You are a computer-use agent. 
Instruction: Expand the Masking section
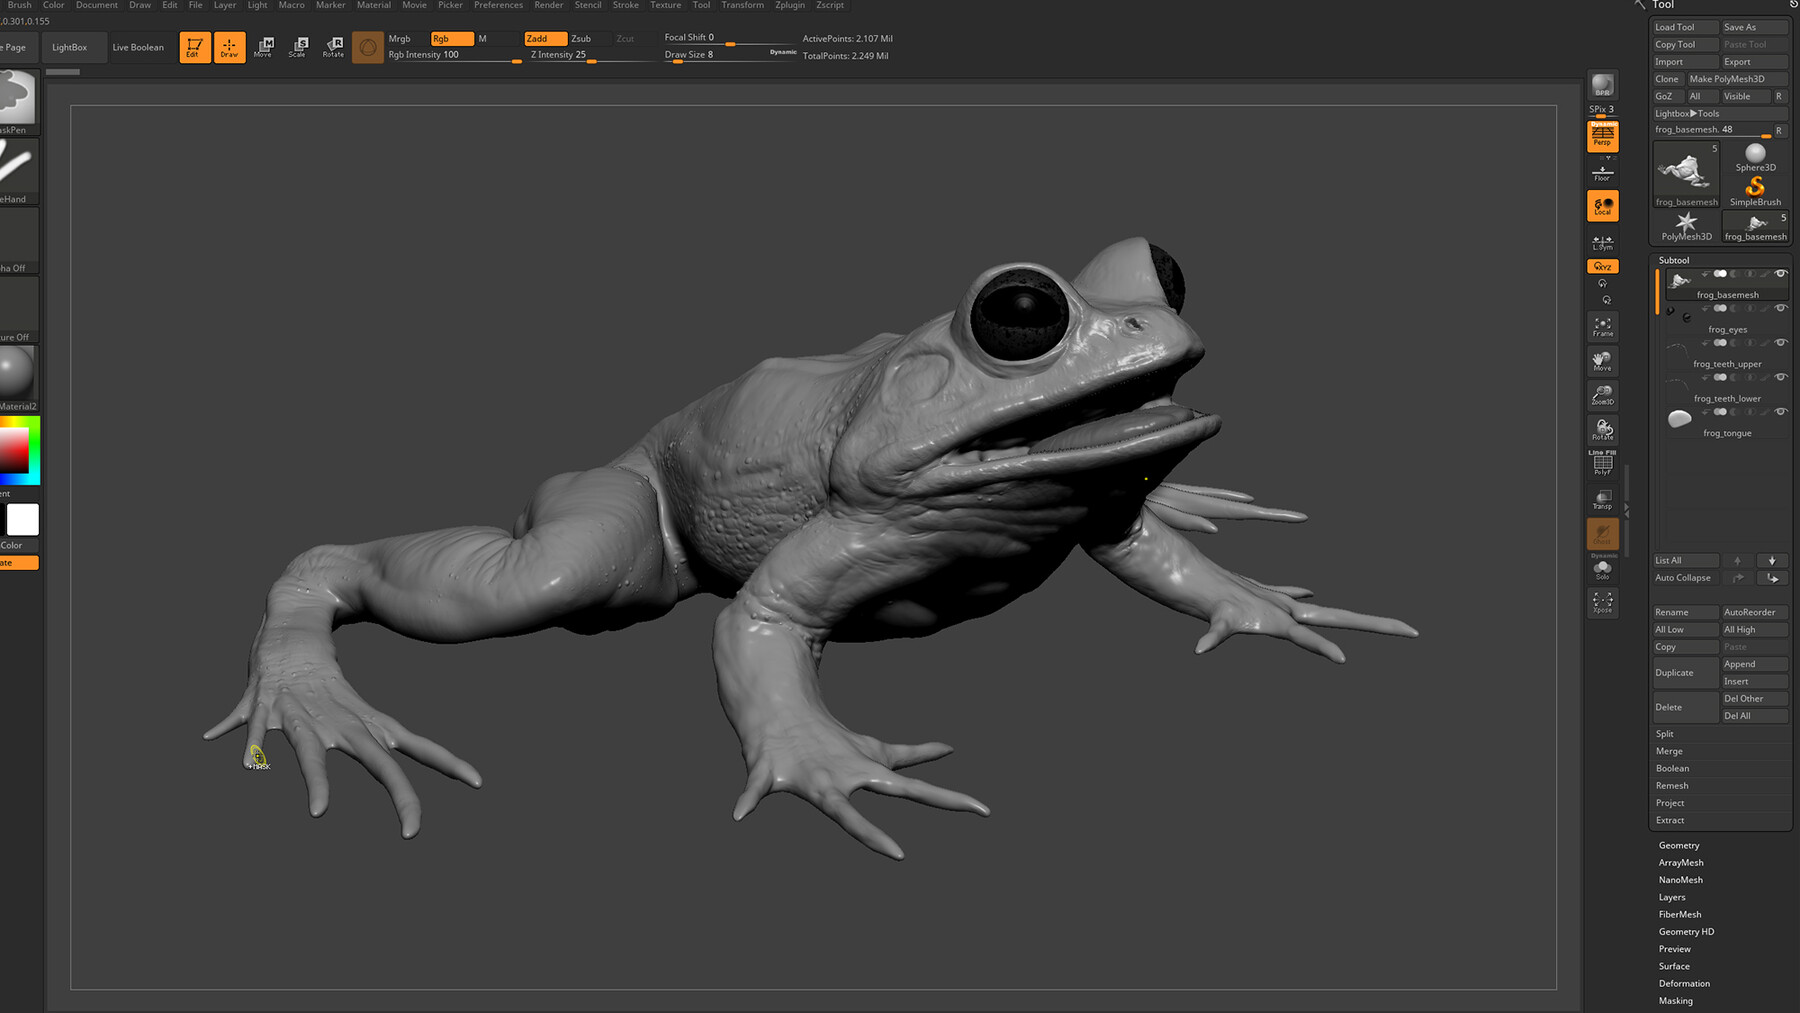click(1676, 1000)
